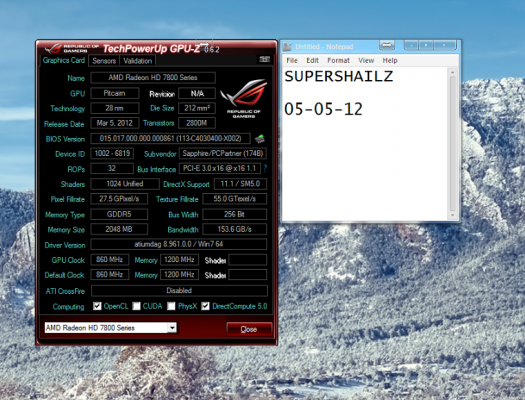This screenshot has height=400, width=525.
Task: Click the Pixel Fillrate field 27.5 GPixel/s
Action: [119, 199]
